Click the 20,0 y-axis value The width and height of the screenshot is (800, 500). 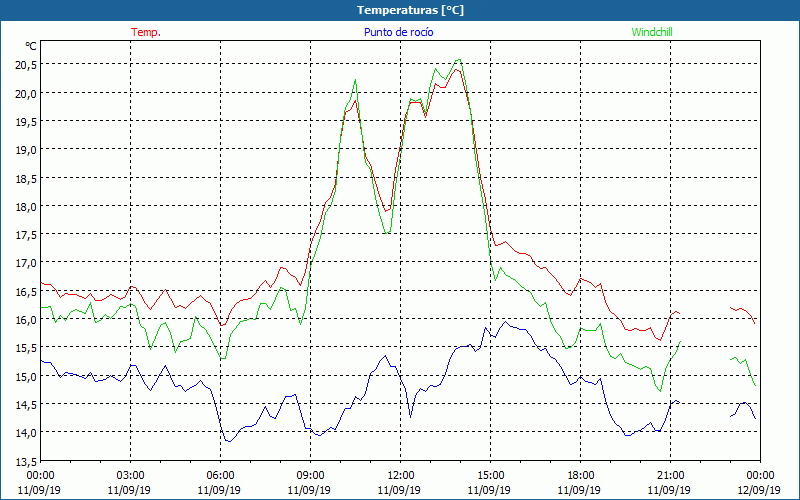click(27, 93)
